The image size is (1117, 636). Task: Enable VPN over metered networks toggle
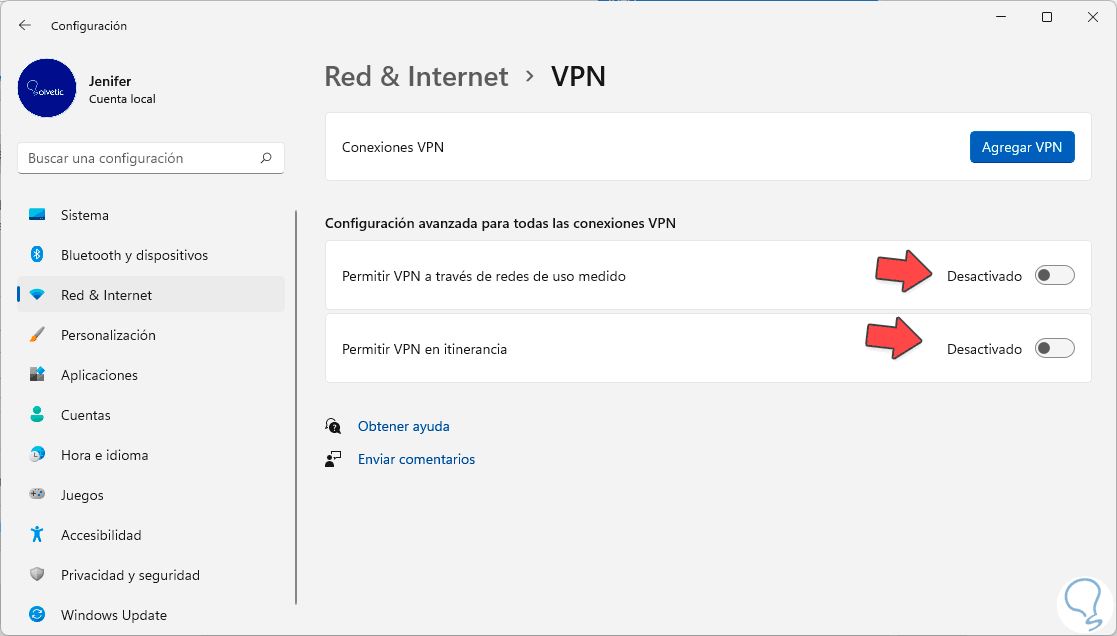(x=1054, y=276)
